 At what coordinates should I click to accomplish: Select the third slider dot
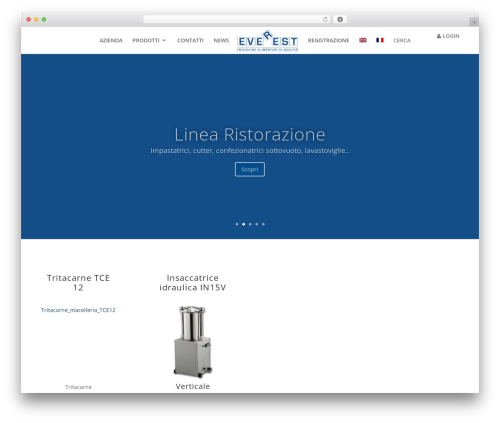point(250,224)
